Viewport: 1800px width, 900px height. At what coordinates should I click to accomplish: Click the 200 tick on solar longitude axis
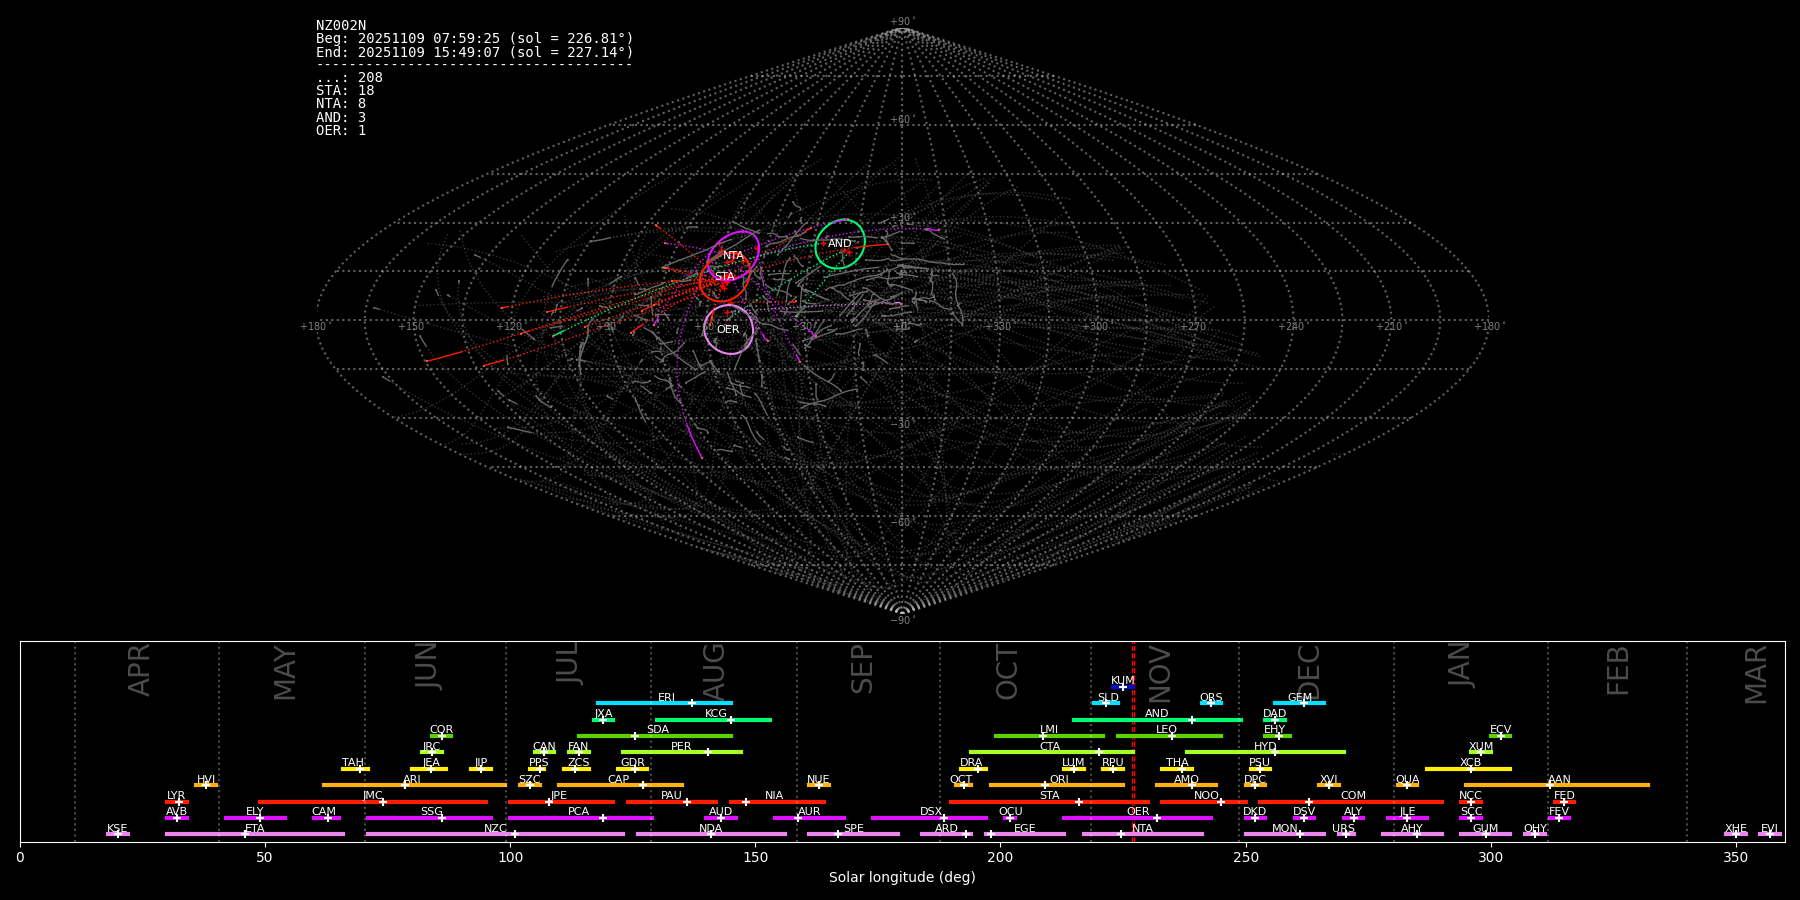pos(1000,857)
